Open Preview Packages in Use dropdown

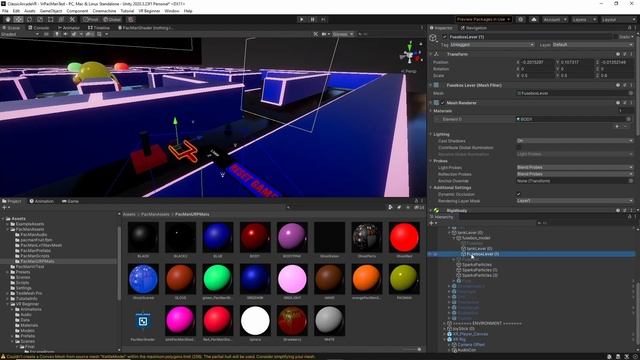point(484,19)
